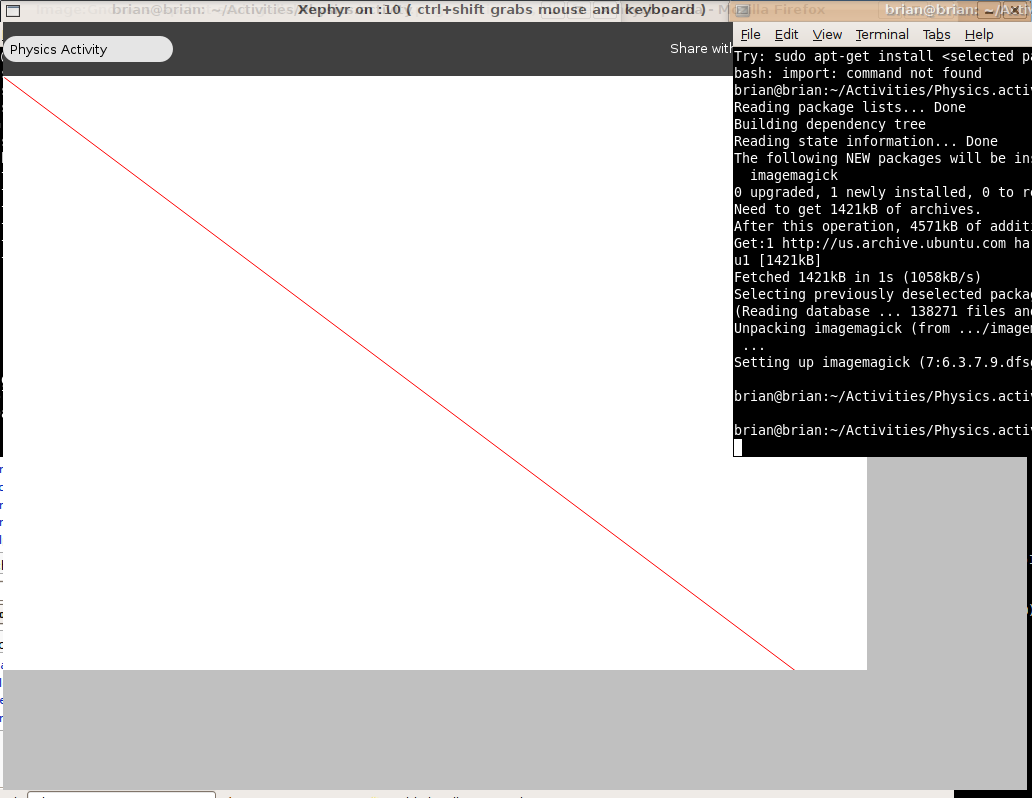Click the 'Setting up imagemagick' terminal line
The width and height of the screenshot is (1032, 798).
point(880,362)
